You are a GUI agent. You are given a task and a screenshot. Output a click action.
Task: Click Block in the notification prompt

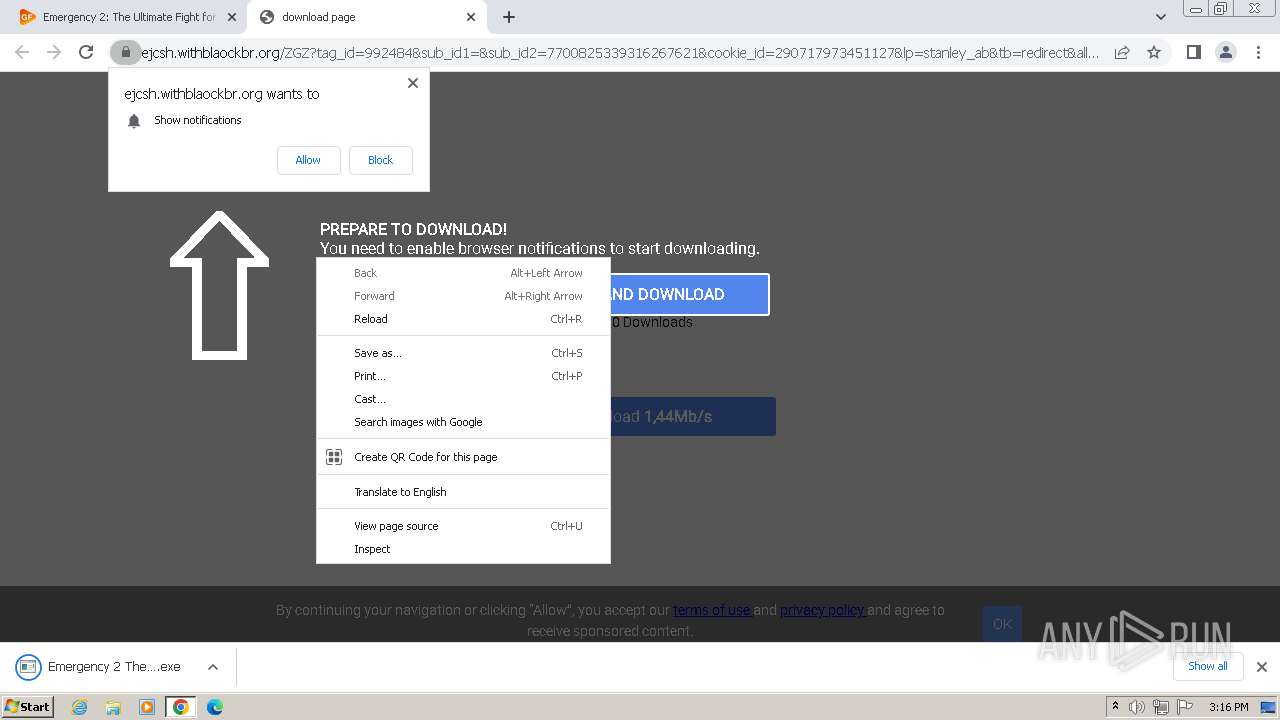click(380, 160)
